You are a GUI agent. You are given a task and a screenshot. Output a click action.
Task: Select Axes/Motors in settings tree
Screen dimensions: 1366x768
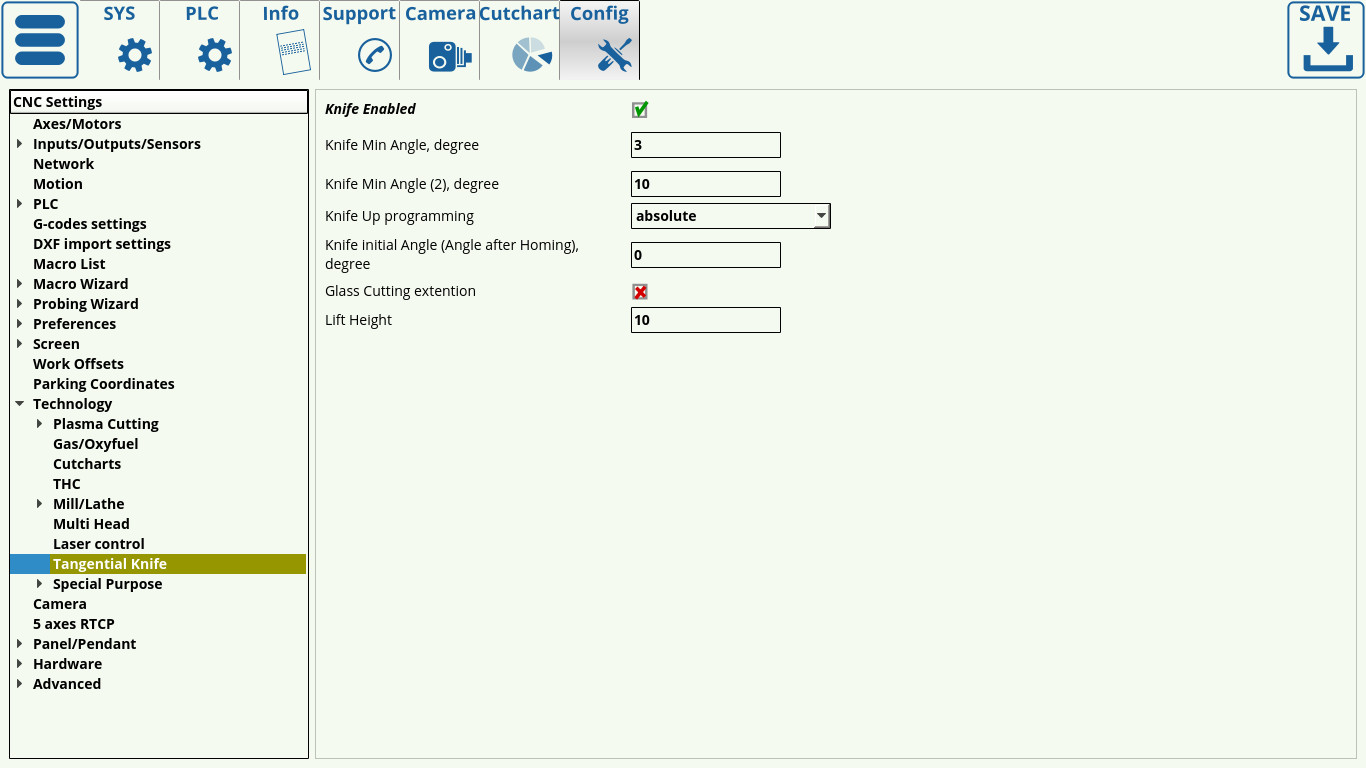pos(77,124)
